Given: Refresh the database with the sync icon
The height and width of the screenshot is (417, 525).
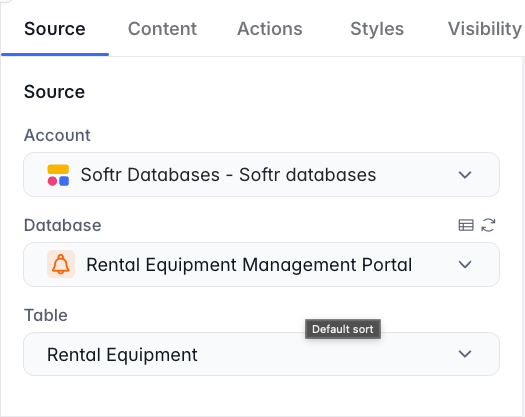Looking at the screenshot, I should 488,225.
